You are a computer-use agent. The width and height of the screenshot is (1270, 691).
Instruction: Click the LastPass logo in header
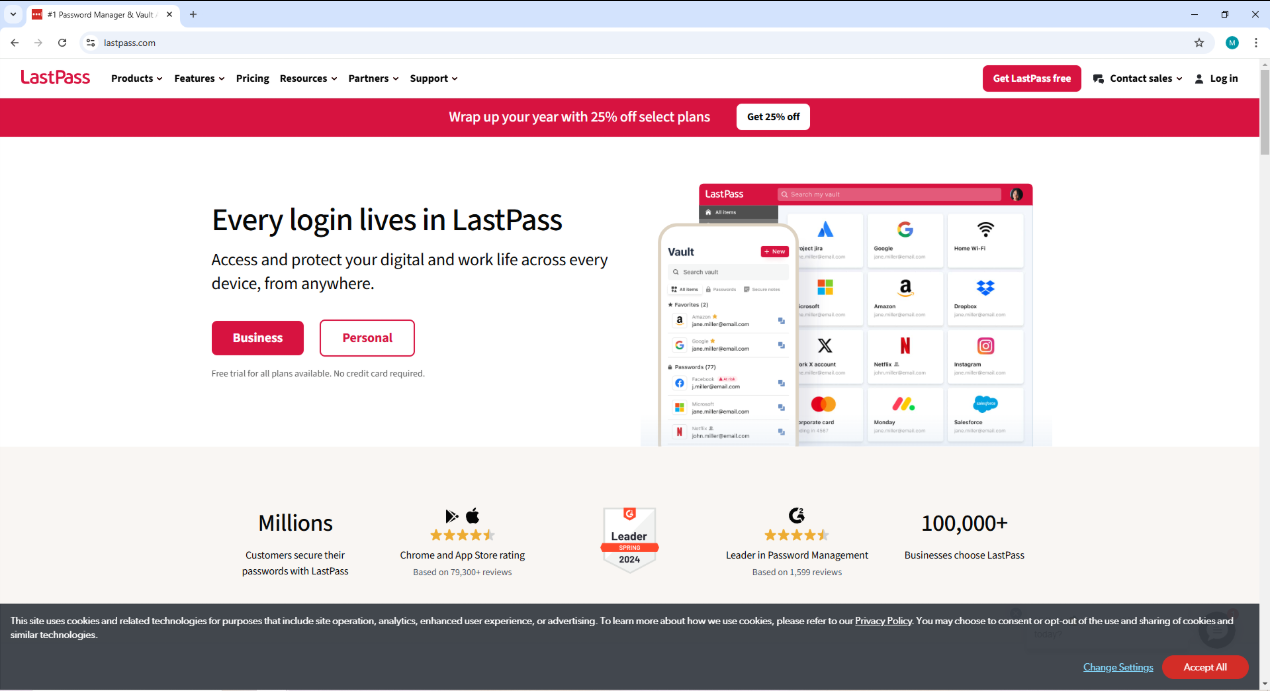point(55,77)
